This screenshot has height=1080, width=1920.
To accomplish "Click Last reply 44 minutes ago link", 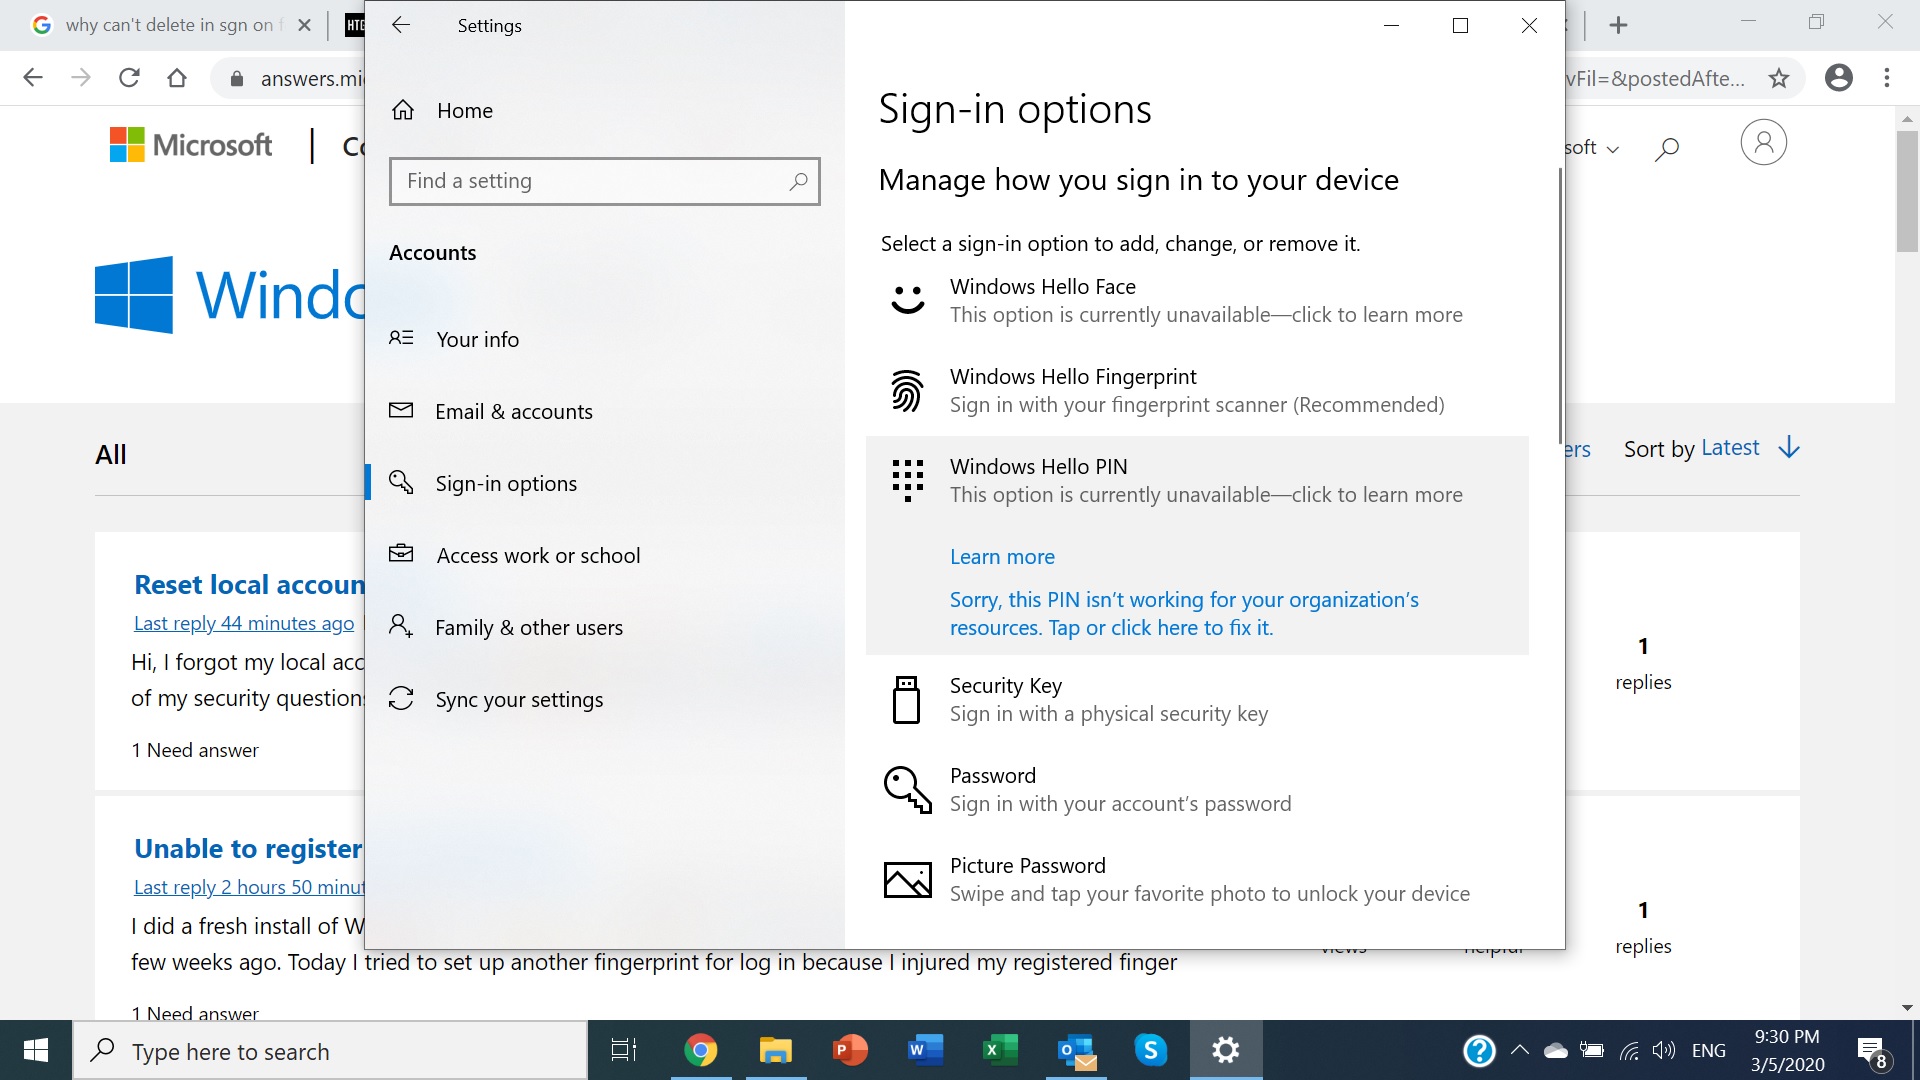I will coord(244,623).
